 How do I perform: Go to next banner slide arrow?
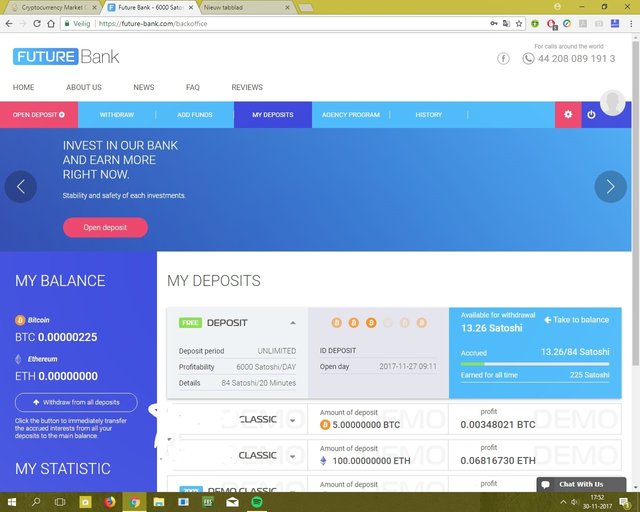click(610, 187)
